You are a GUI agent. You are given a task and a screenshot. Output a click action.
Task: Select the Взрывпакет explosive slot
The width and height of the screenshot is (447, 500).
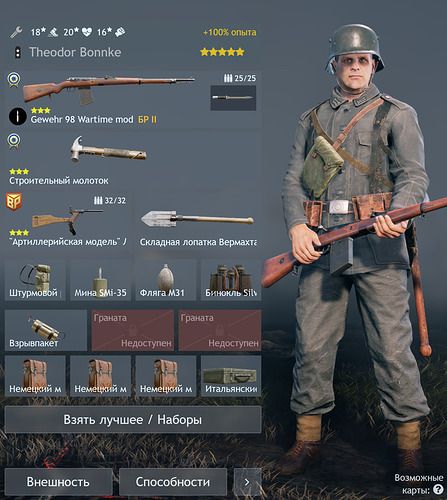click(x=46, y=330)
